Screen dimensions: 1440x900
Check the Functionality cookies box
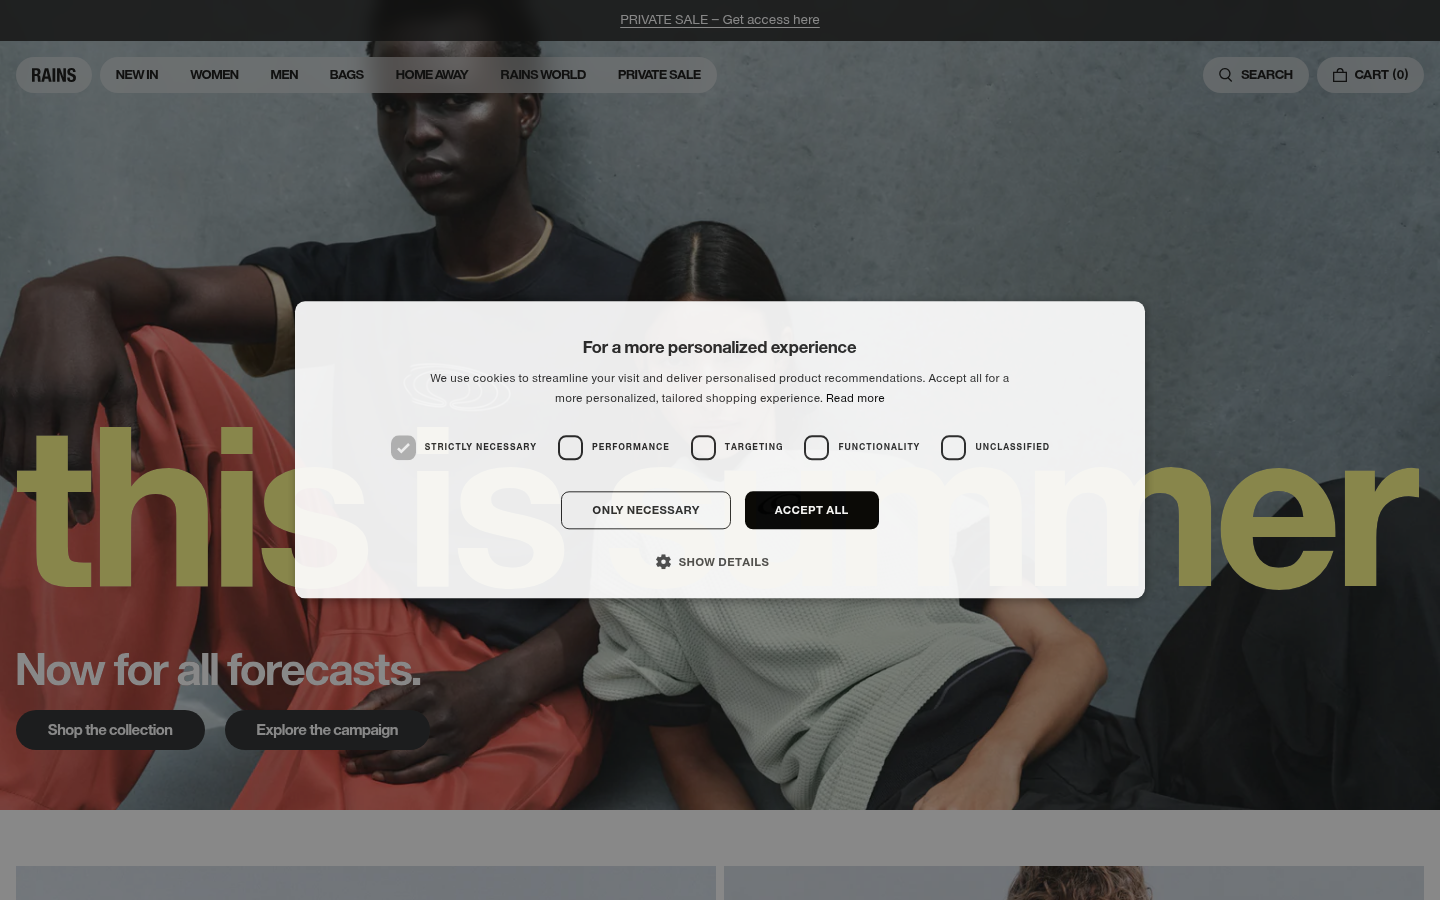pos(816,447)
